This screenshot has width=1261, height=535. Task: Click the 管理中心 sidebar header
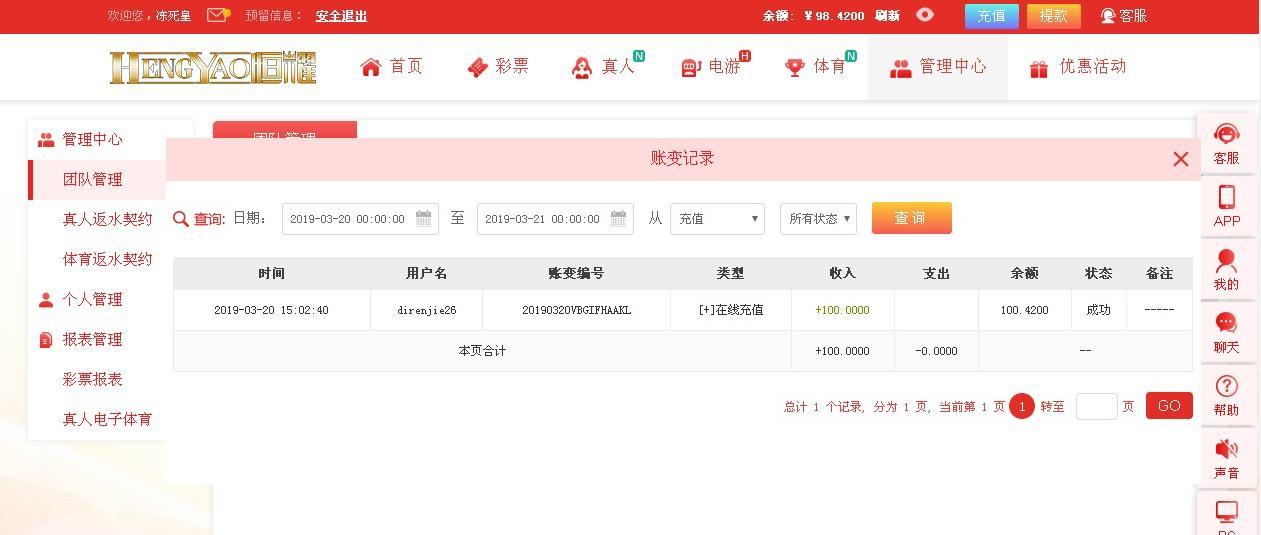(x=93, y=139)
